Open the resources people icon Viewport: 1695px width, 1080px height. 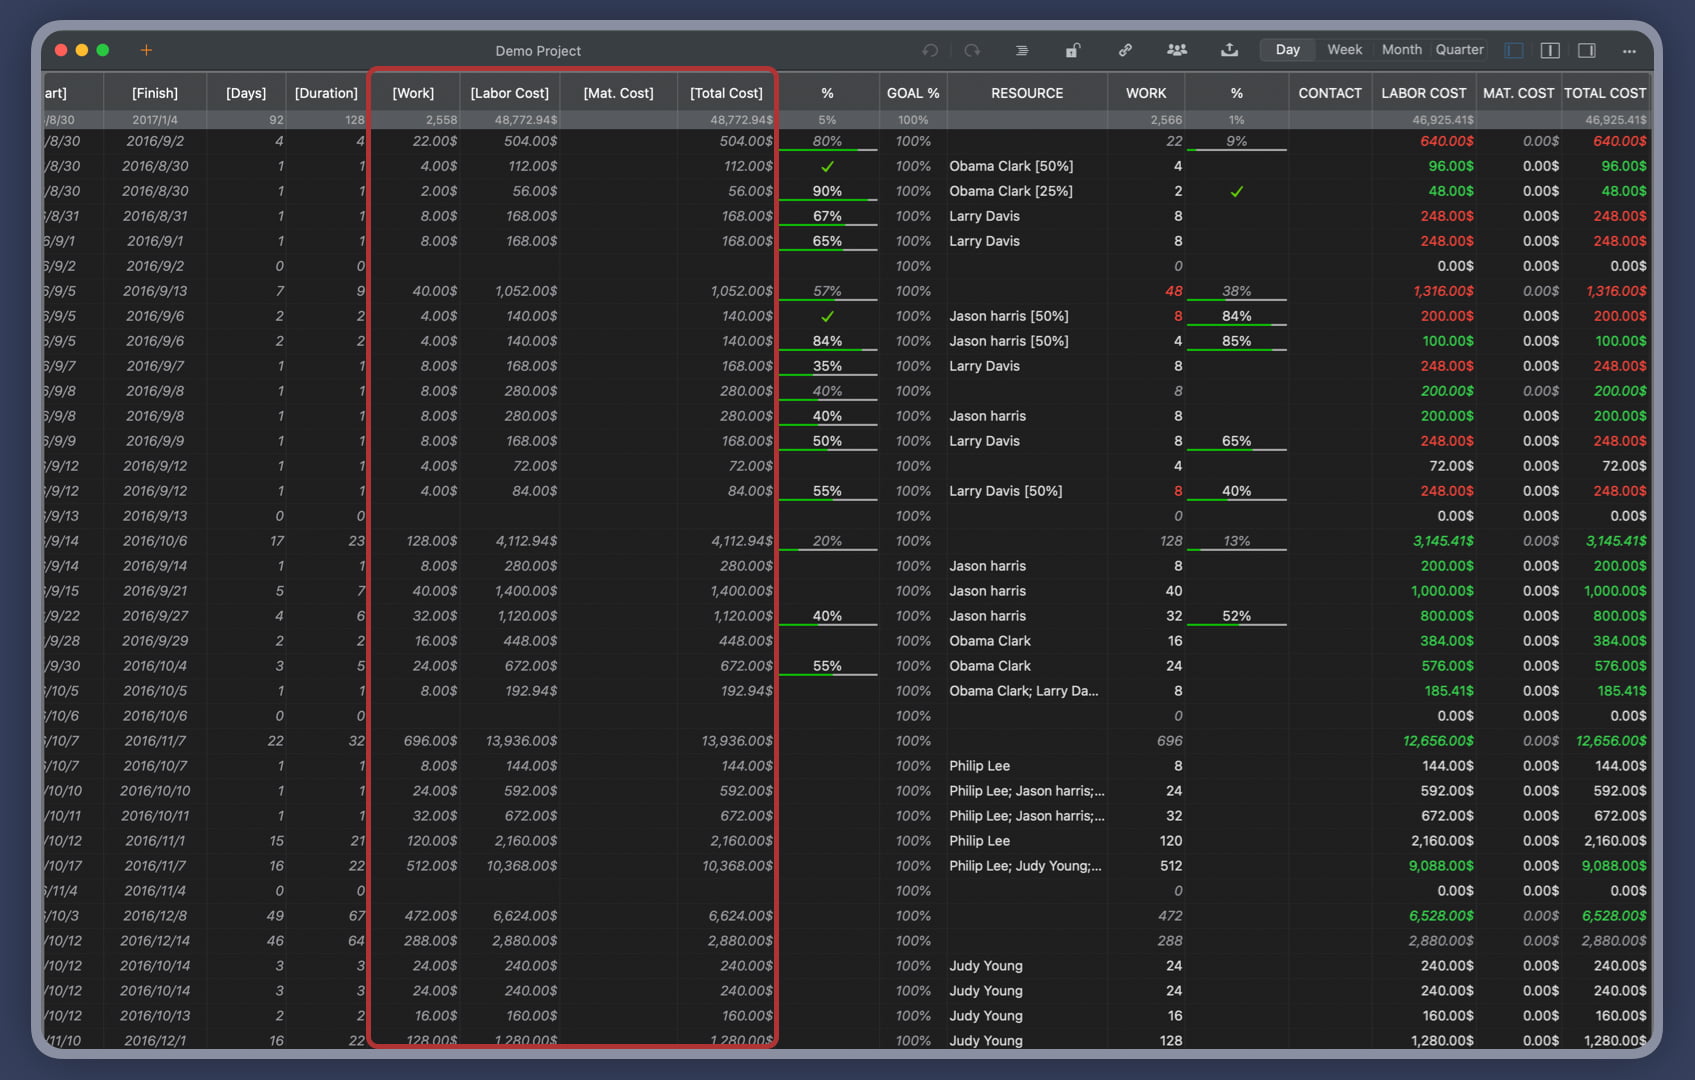click(1177, 50)
